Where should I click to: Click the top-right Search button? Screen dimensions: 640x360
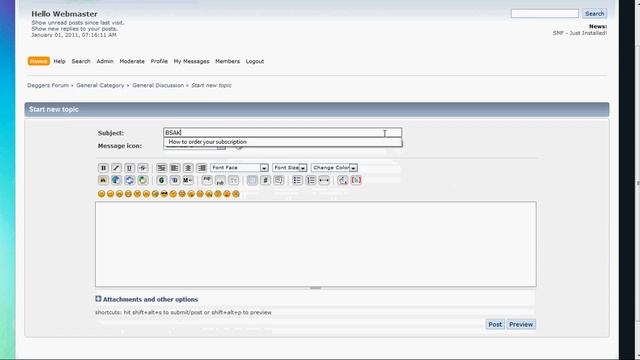[595, 13]
